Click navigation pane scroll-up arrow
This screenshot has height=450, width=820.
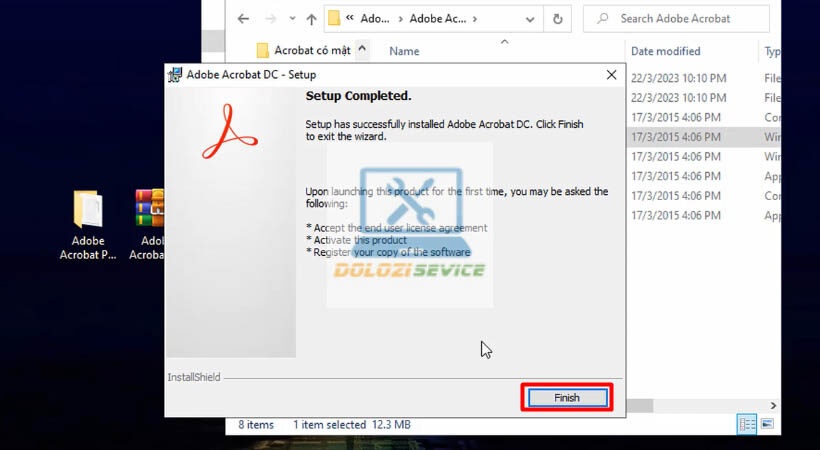click(362, 49)
